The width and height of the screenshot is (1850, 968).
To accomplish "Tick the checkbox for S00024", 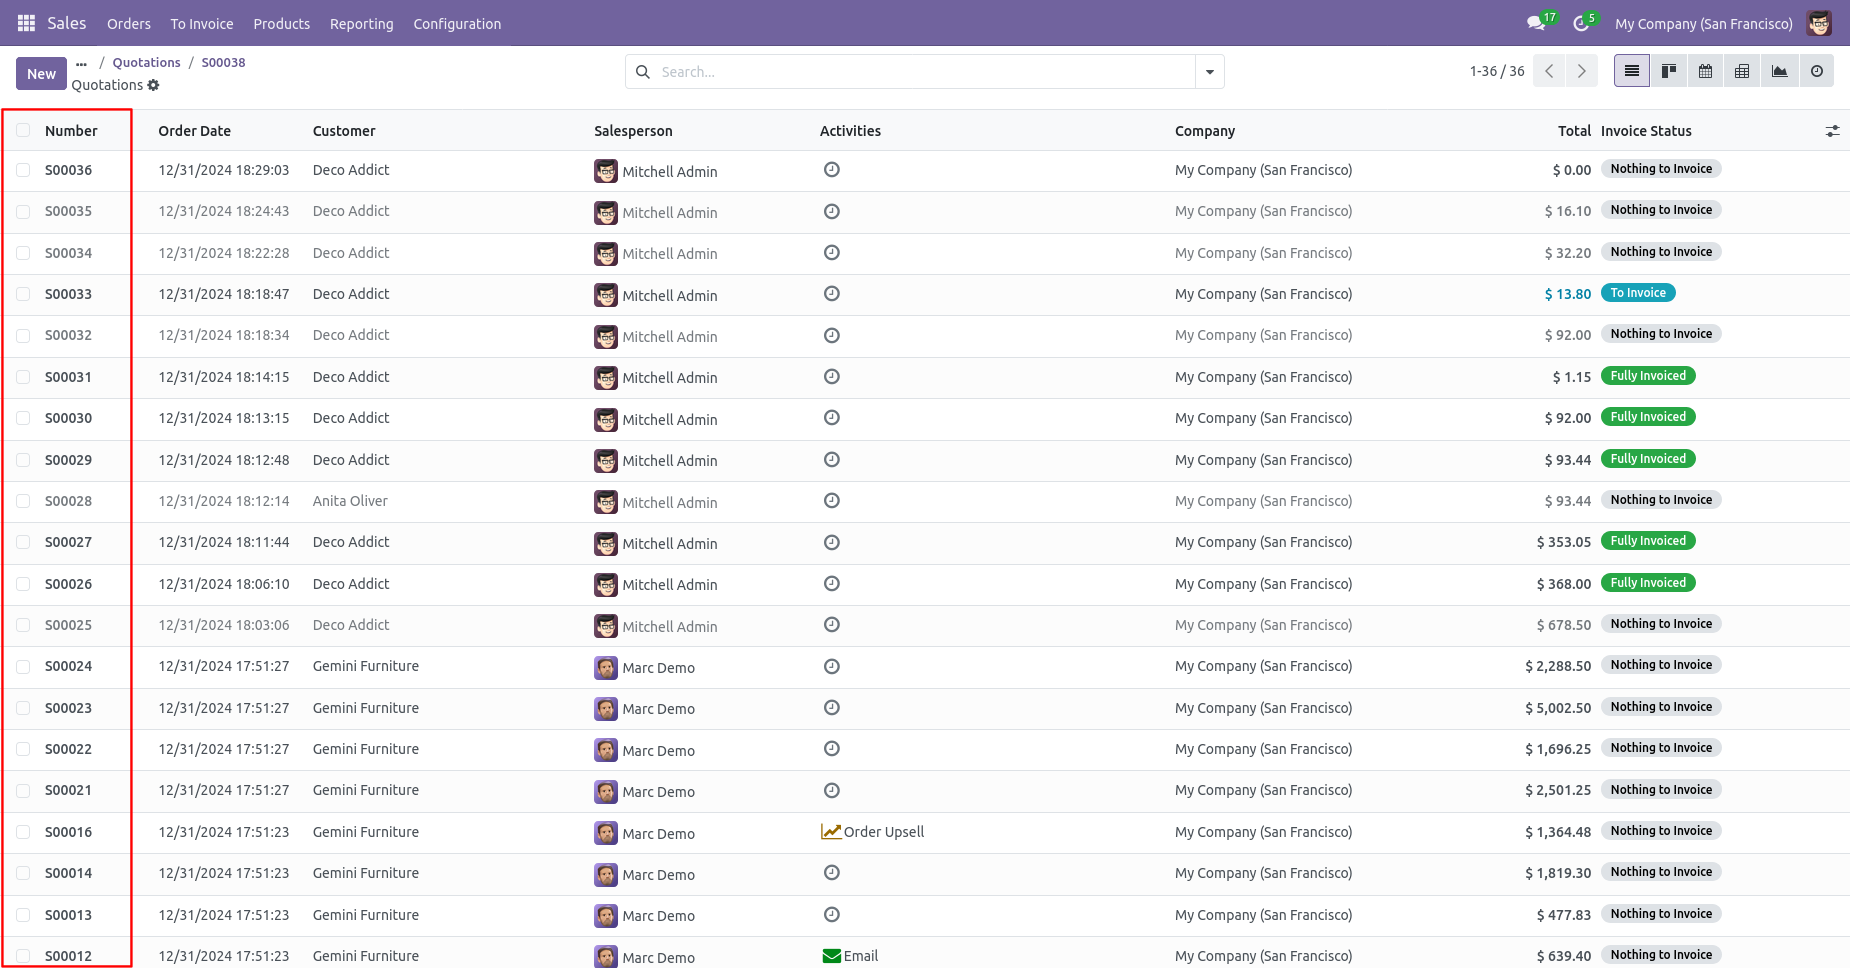I will pyautogui.click(x=23, y=666).
